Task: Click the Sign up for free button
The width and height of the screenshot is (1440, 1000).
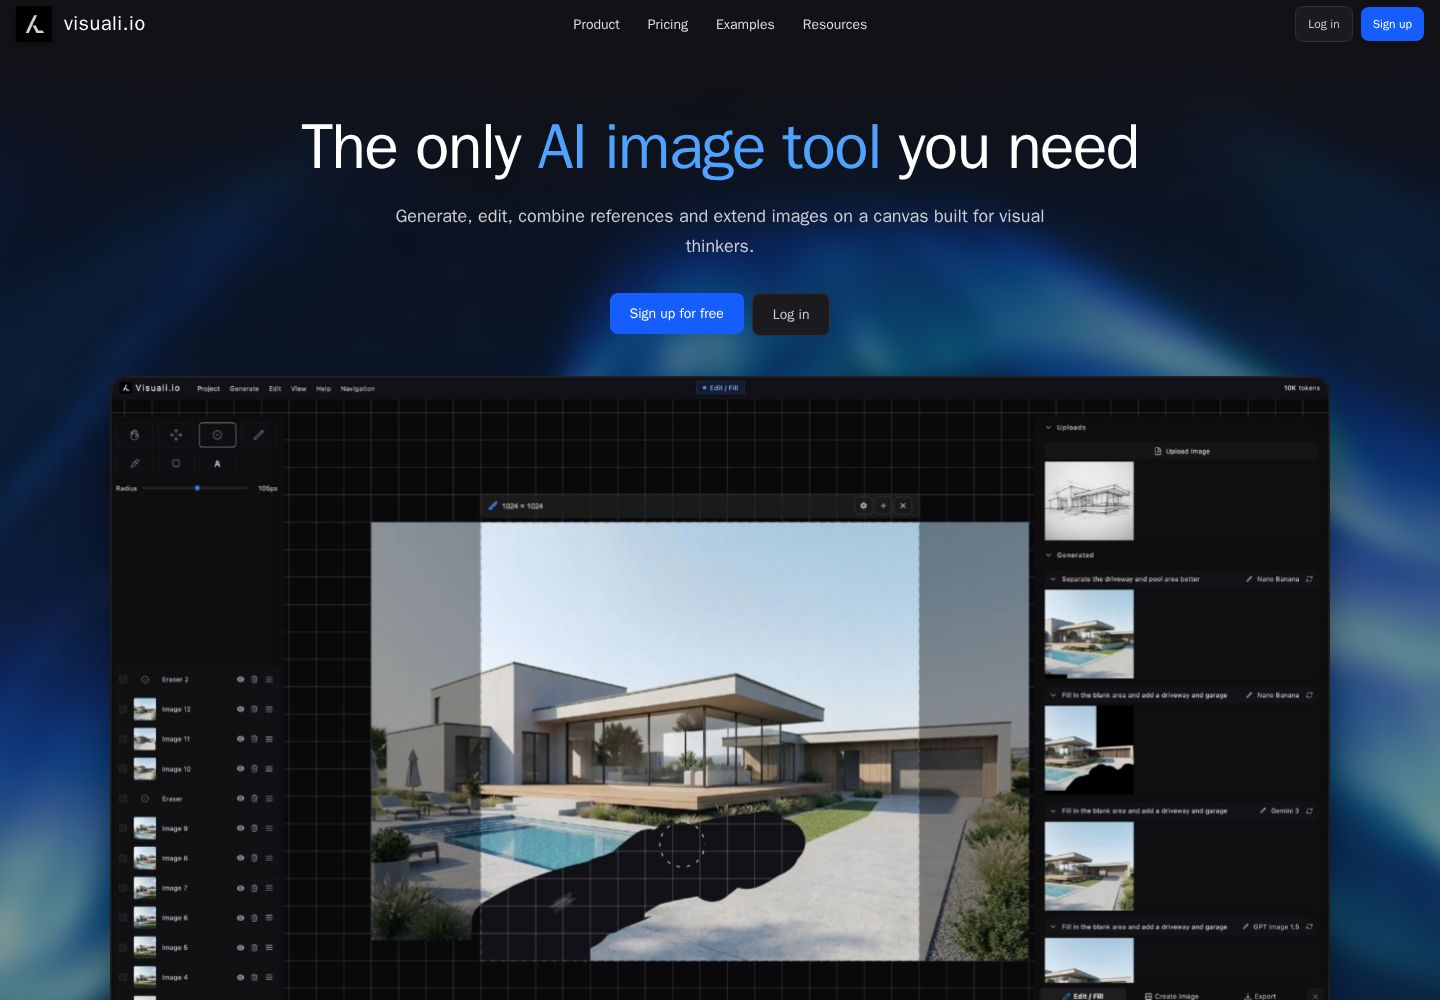Action: pyautogui.click(x=677, y=314)
